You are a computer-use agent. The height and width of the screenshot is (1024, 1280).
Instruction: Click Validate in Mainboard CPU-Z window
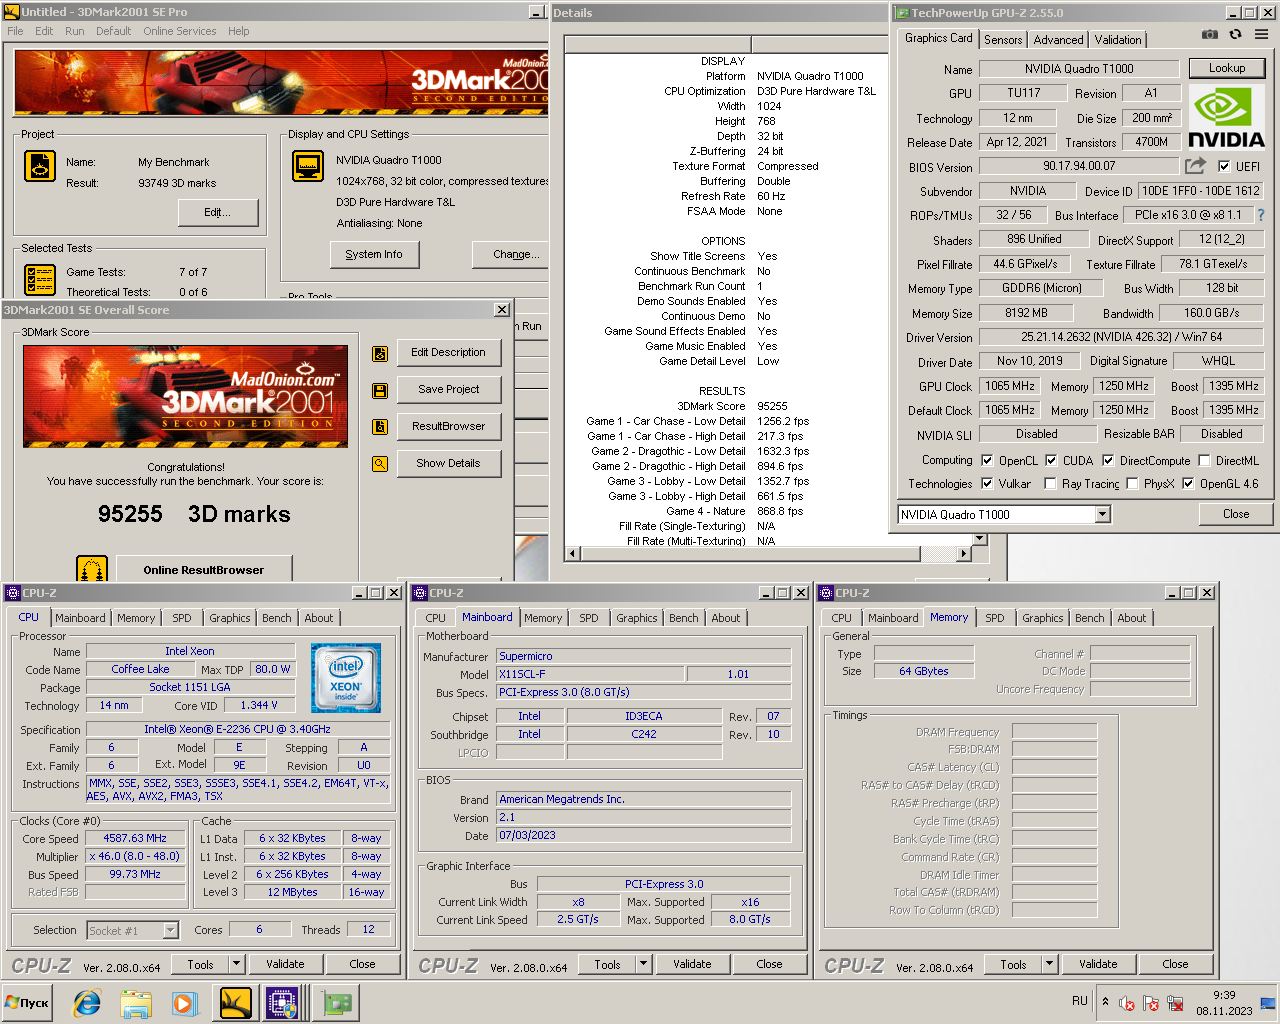pyautogui.click(x=692, y=964)
